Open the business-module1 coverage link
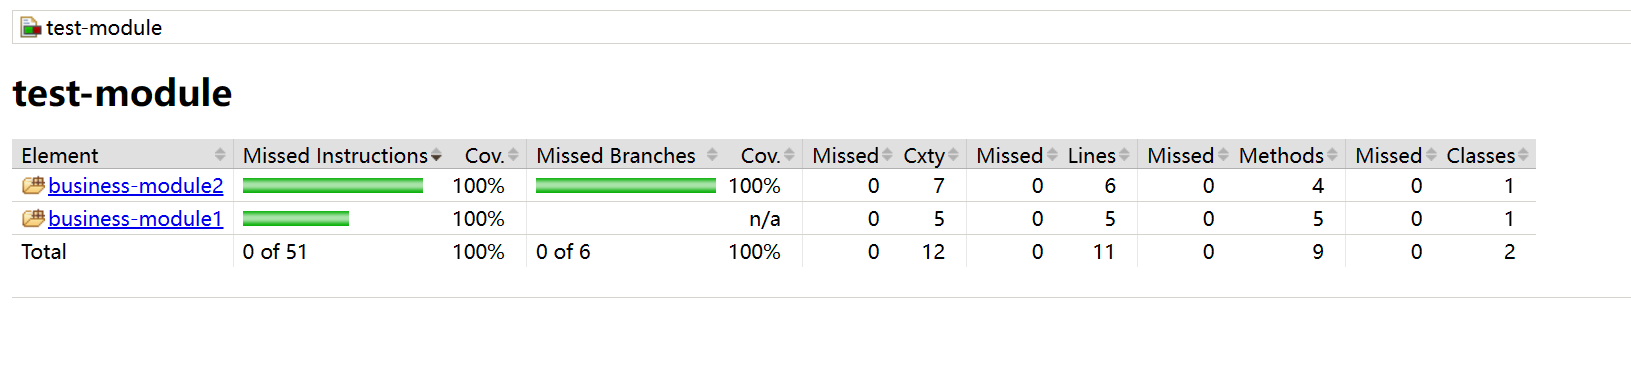 (x=136, y=218)
